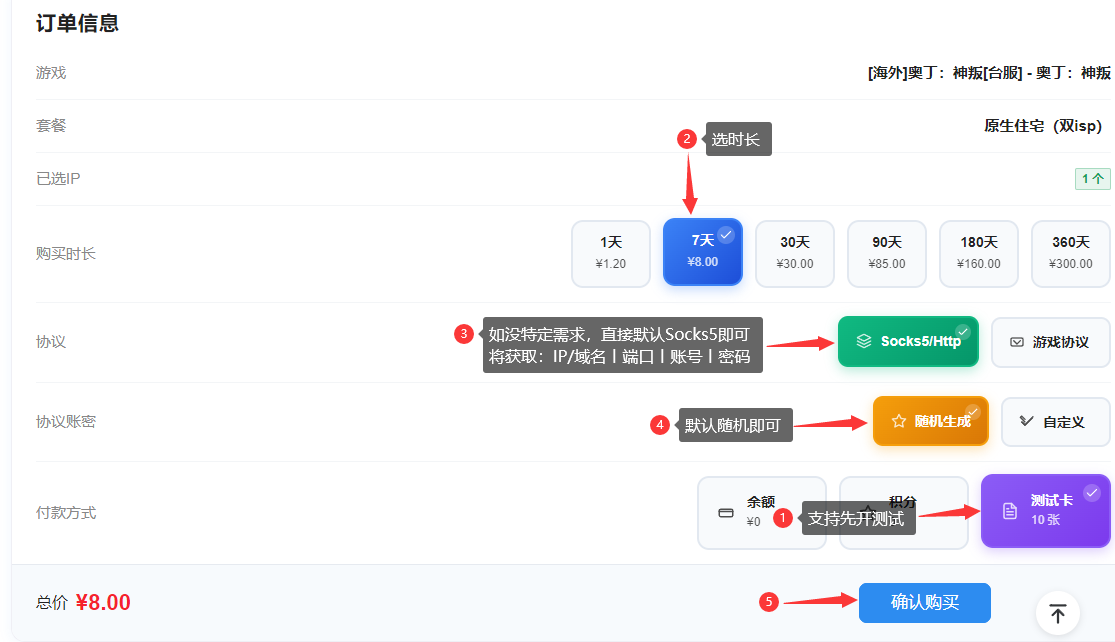Select the 90天 ¥85.00 duration

[886, 253]
